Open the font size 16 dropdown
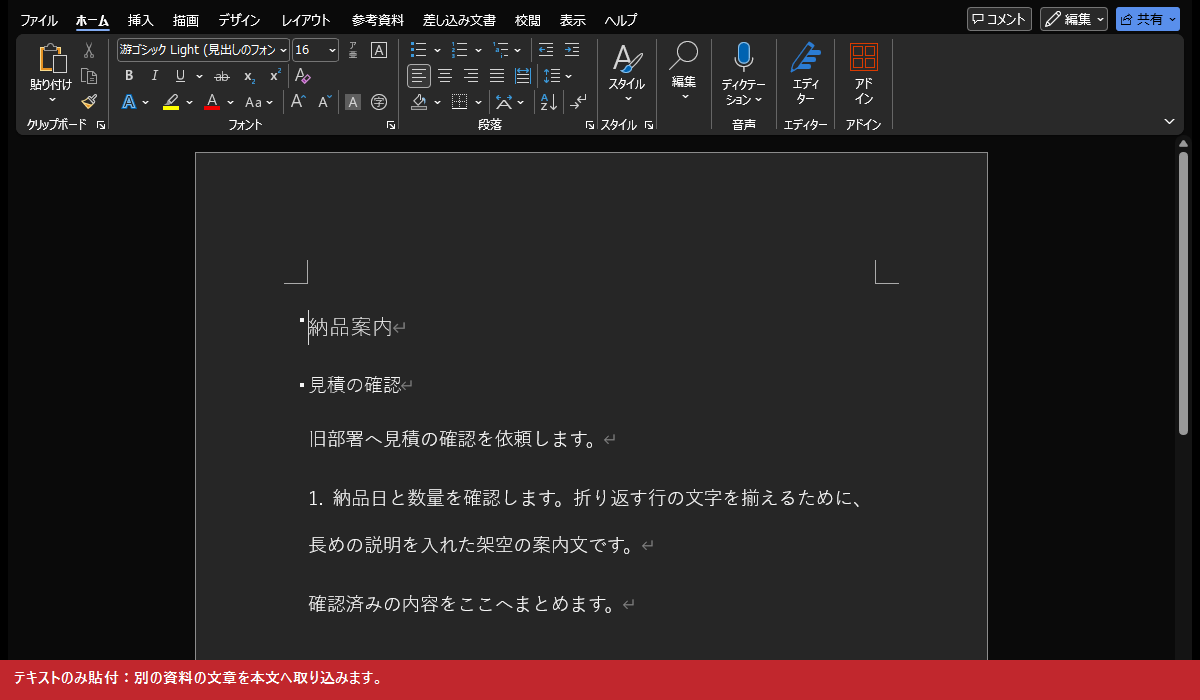Viewport: 1200px width, 700px height. (x=332, y=50)
